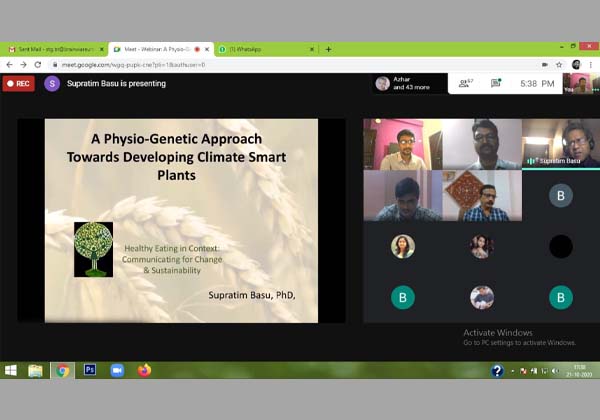The width and height of the screenshot is (600, 420).
Task: Open Firefox from the taskbar
Action: [x=144, y=370]
